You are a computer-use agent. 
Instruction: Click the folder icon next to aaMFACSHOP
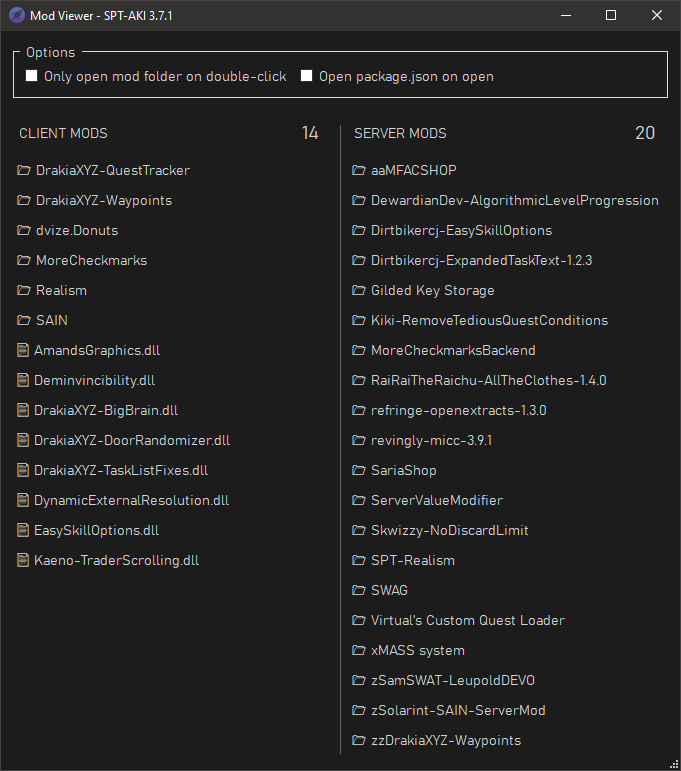click(359, 170)
